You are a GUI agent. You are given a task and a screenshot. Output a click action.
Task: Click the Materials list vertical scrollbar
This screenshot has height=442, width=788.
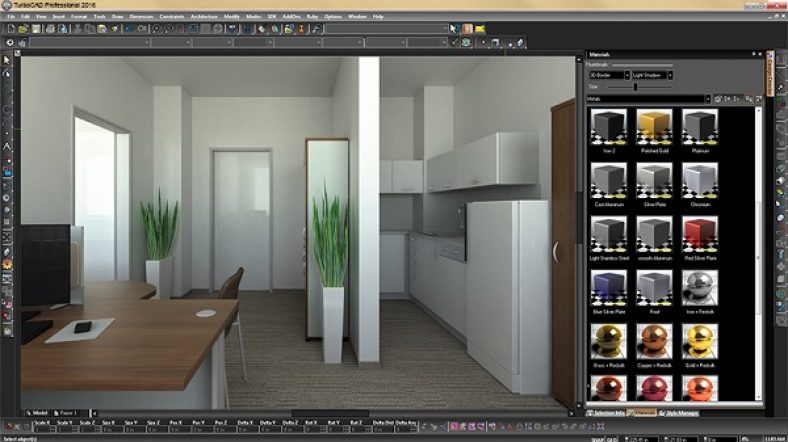(759, 254)
